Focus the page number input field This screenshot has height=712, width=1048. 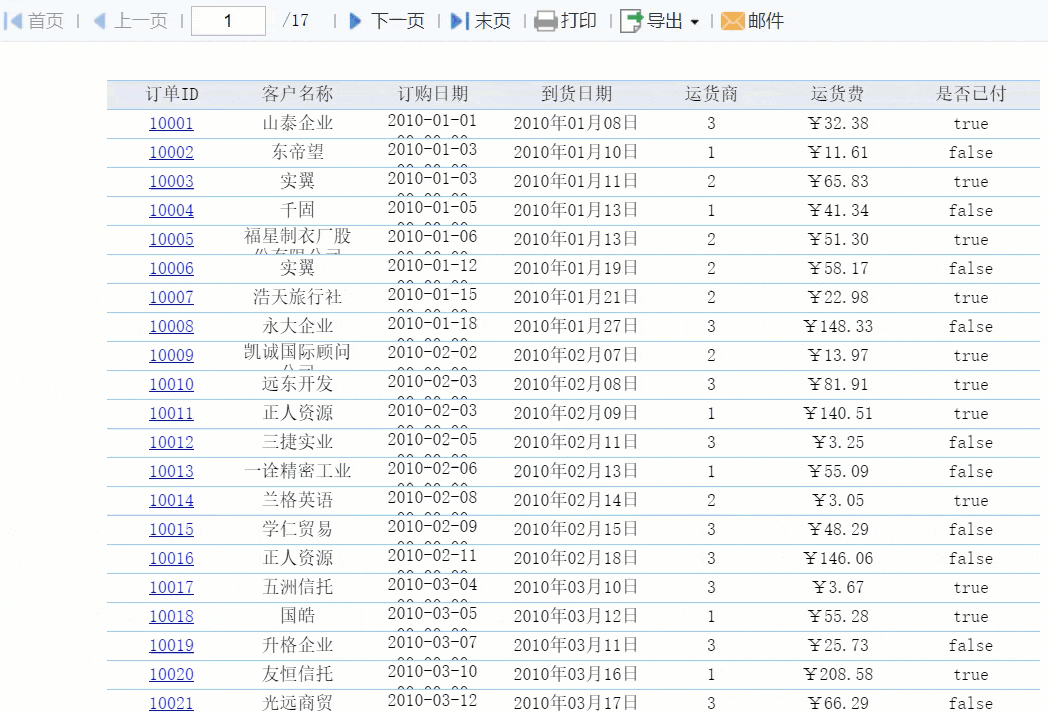[x=228, y=21]
